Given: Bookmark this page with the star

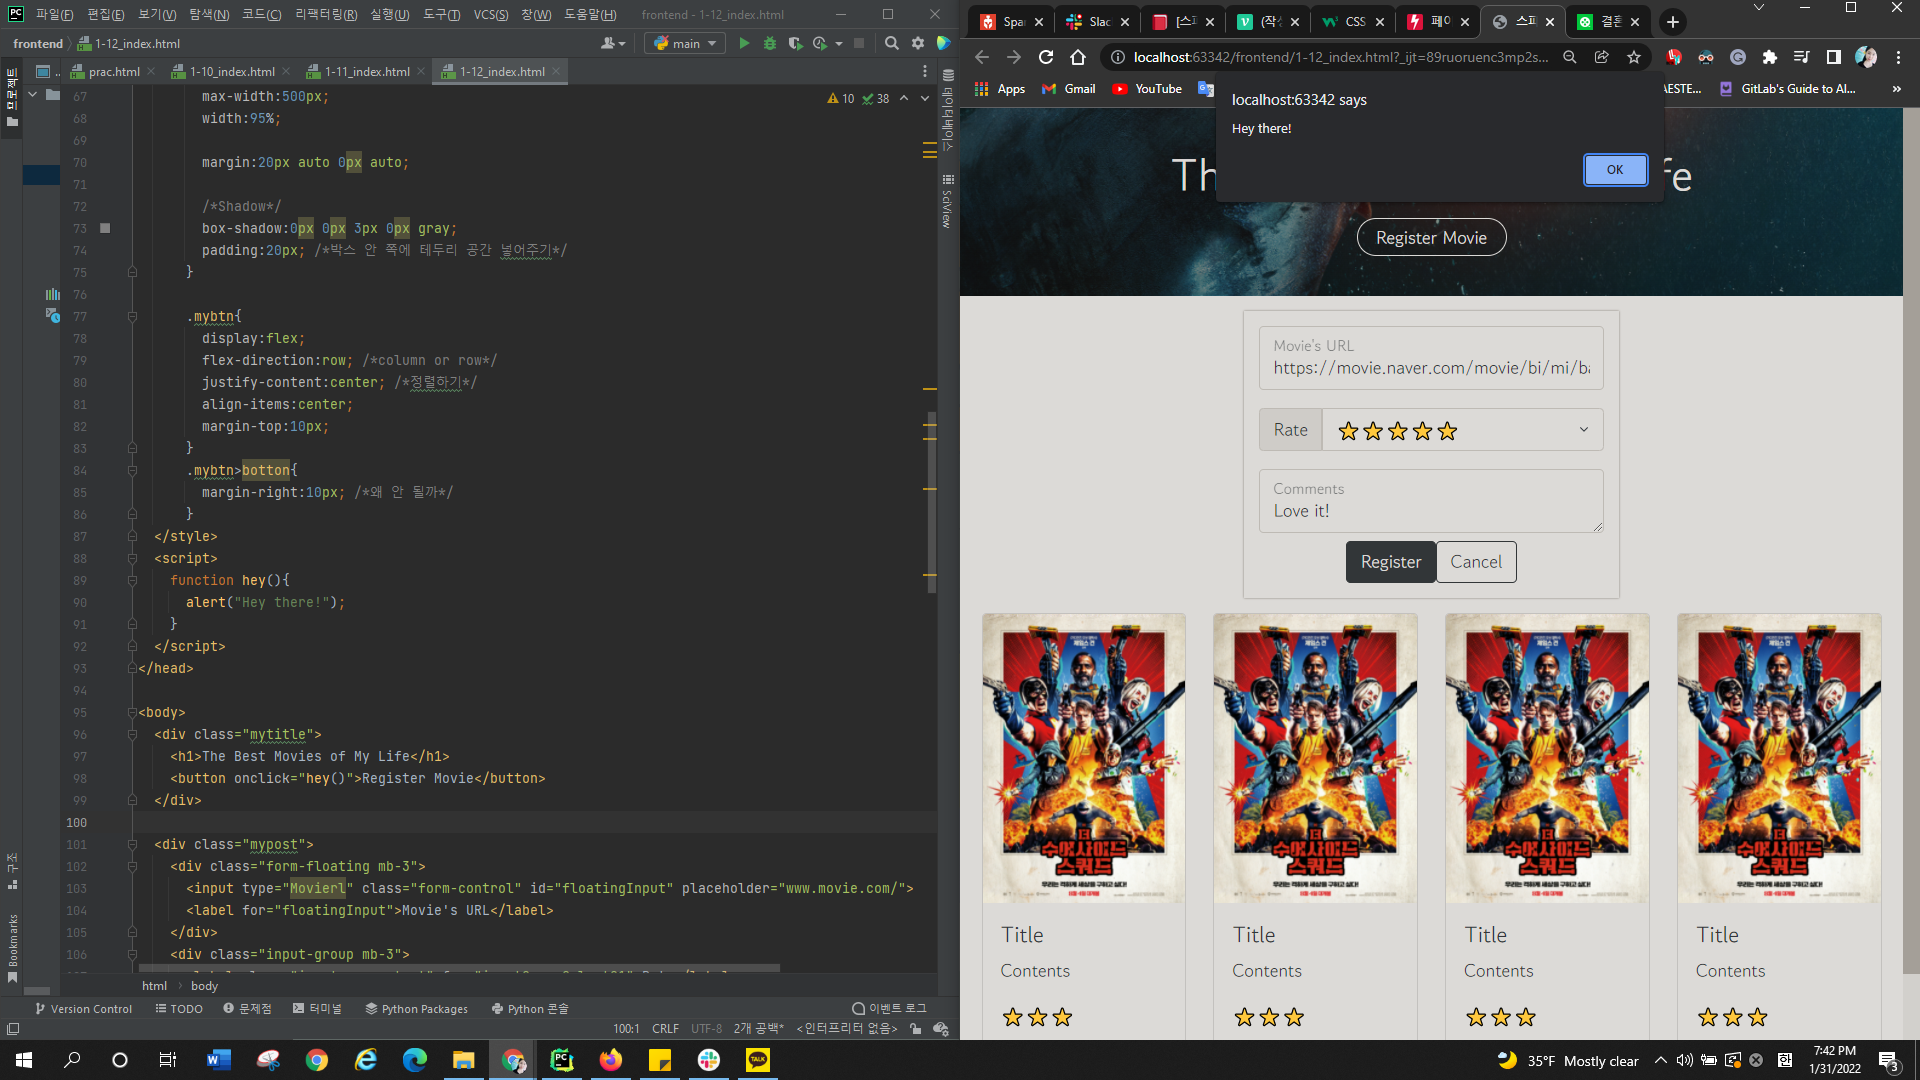Looking at the screenshot, I should click(1634, 57).
